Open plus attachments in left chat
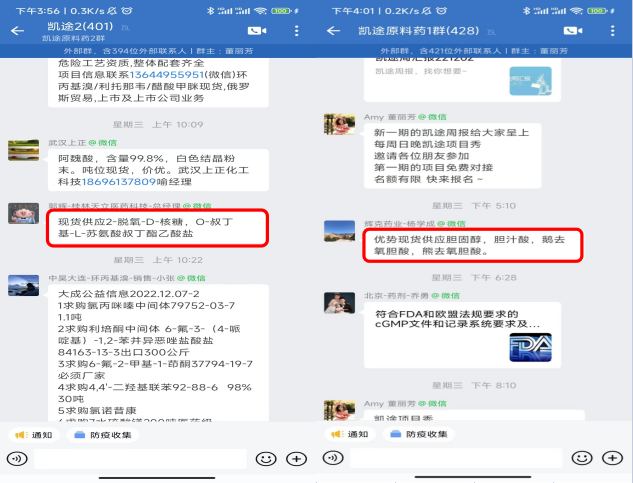The image size is (633, 483). pyautogui.click(x=297, y=459)
